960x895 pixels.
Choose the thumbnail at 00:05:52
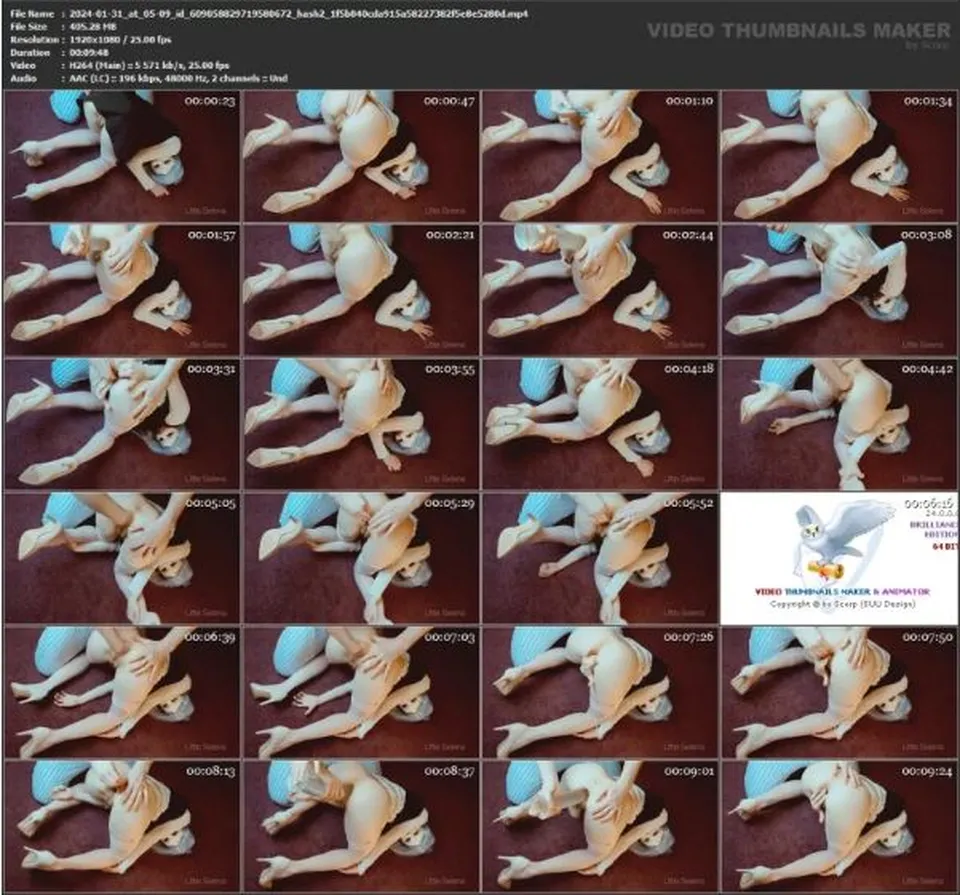pos(600,558)
